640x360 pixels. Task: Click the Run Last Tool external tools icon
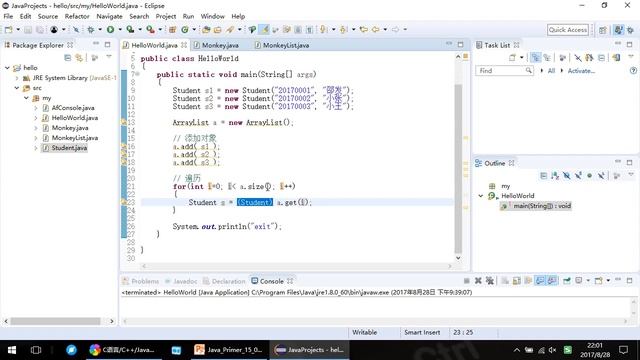tap(150, 29)
